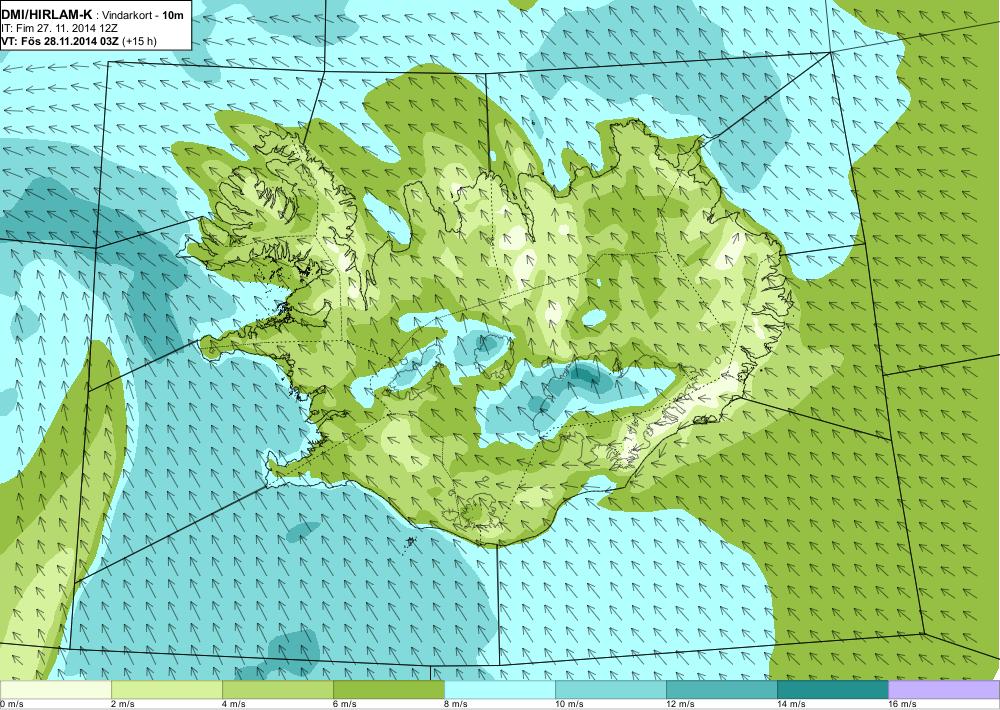The height and width of the screenshot is (710, 1000).
Task: Click the '8 m/s' legend label
Action: pyautogui.click(x=456, y=704)
